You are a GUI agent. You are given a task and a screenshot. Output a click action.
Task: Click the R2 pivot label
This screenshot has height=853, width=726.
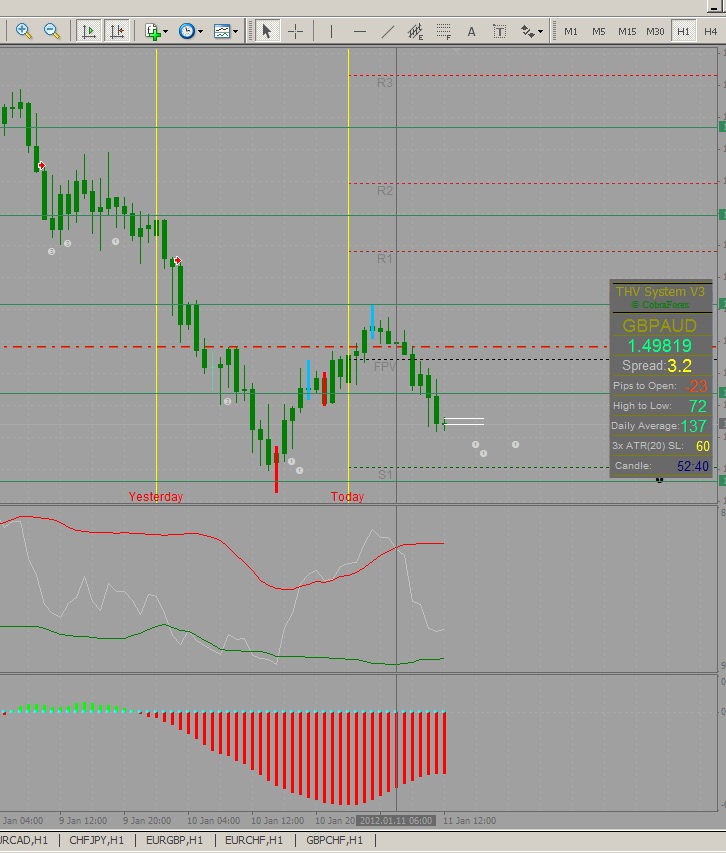384,190
